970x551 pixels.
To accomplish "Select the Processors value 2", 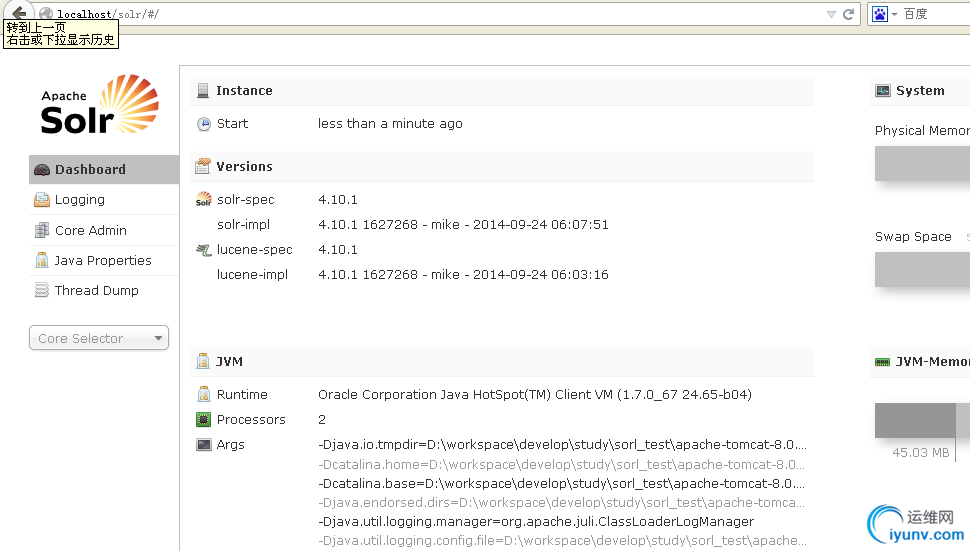I will pos(322,419).
